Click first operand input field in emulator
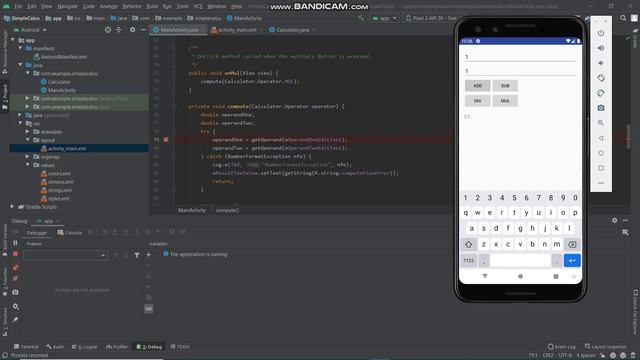Image resolution: width=640 pixels, height=360 pixels. 520,57
